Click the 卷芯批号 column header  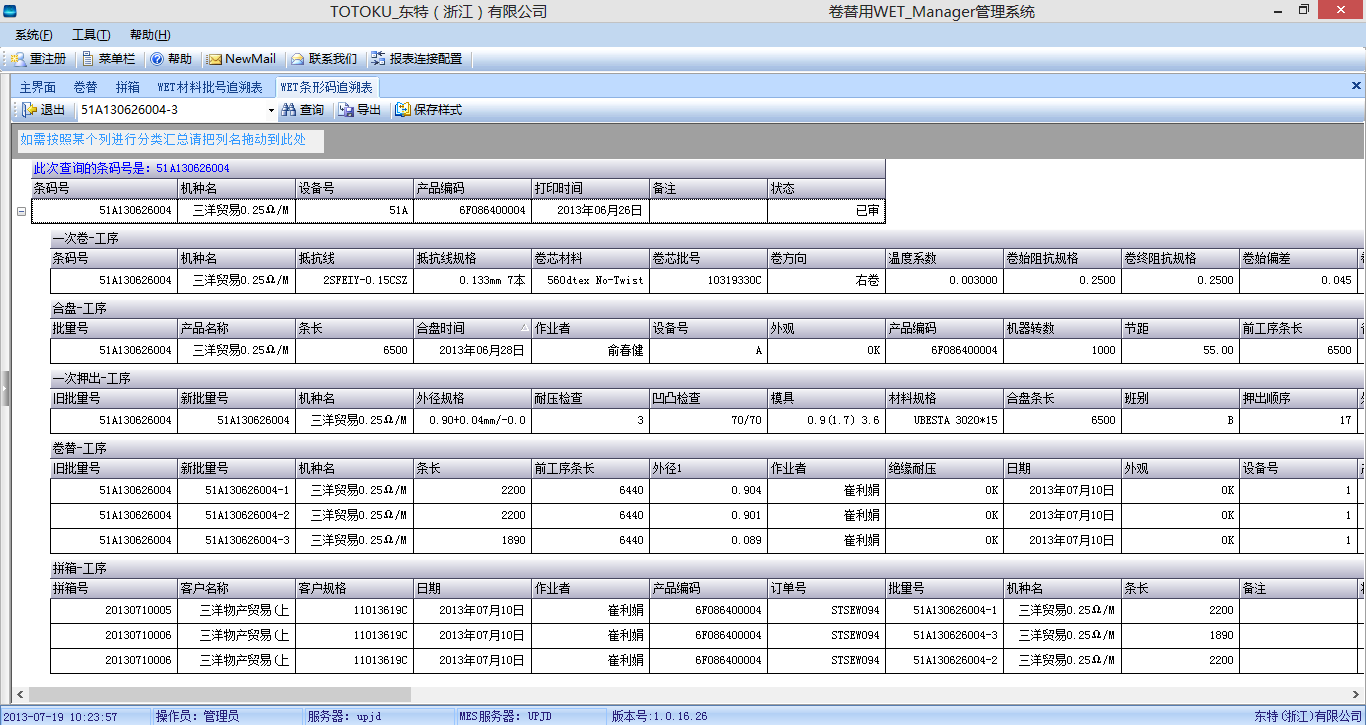[x=709, y=258]
